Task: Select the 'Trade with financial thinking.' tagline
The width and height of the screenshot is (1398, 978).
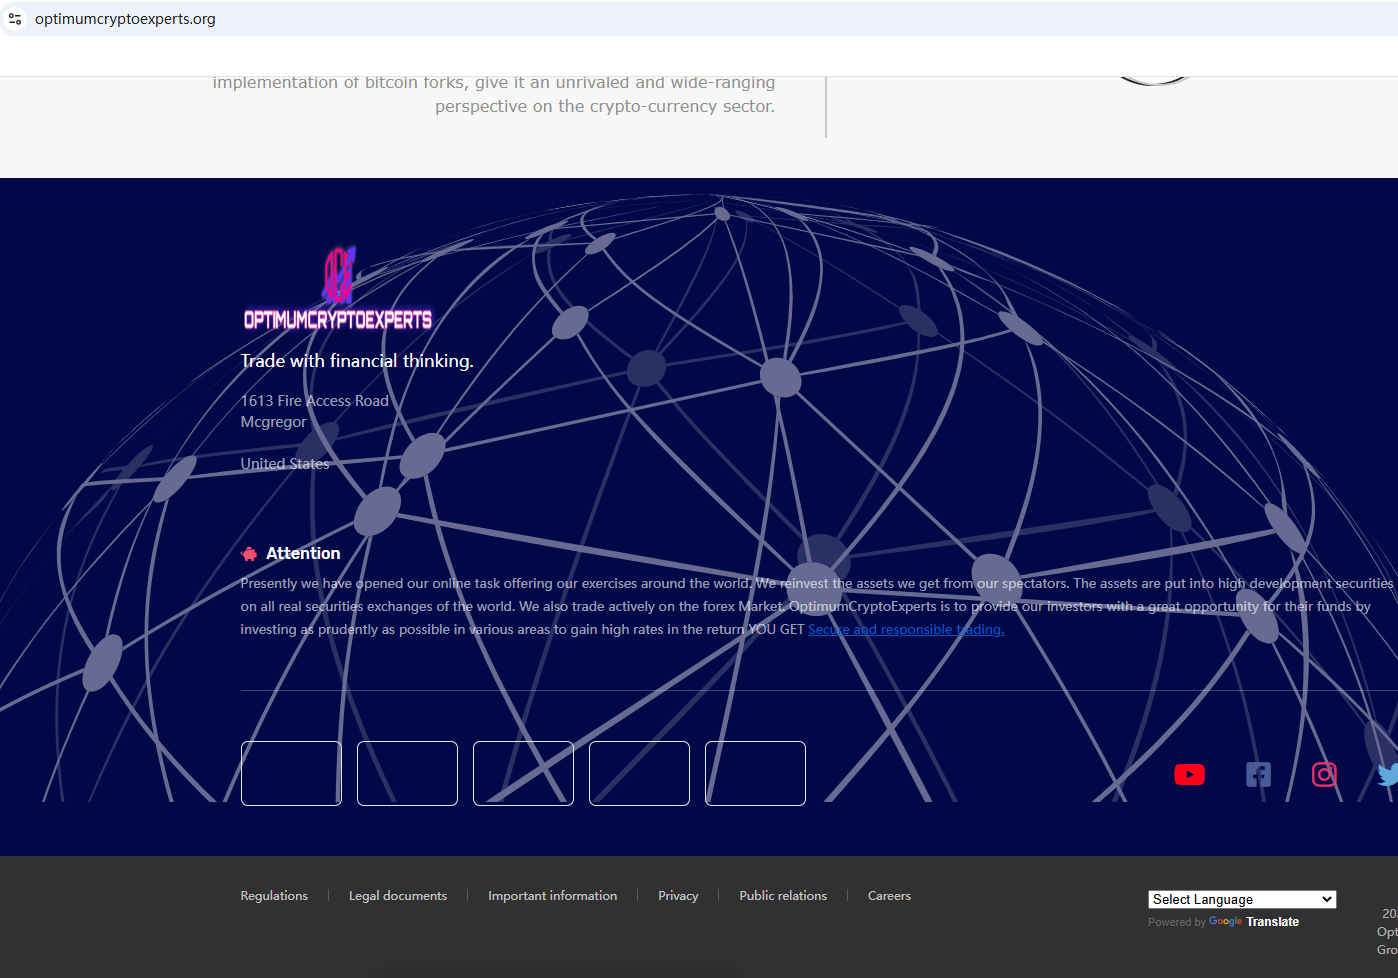Action: pyautogui.click(x=357, y=361)
